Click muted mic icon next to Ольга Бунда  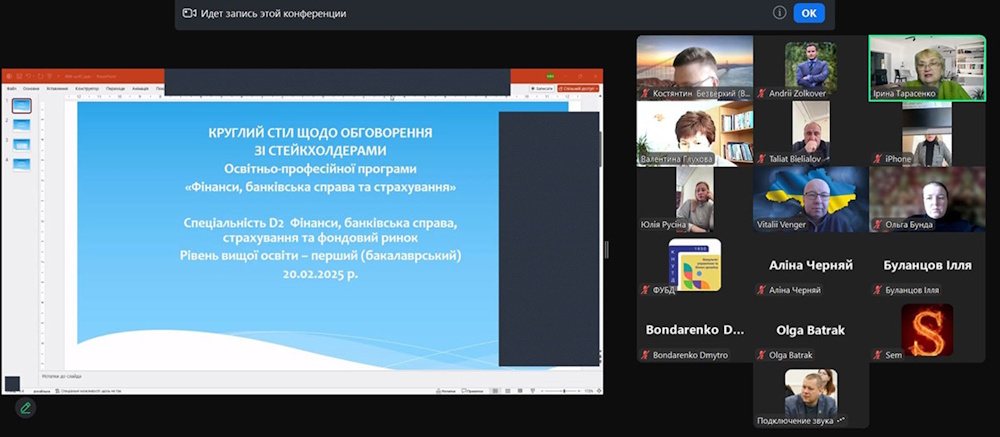878,225
